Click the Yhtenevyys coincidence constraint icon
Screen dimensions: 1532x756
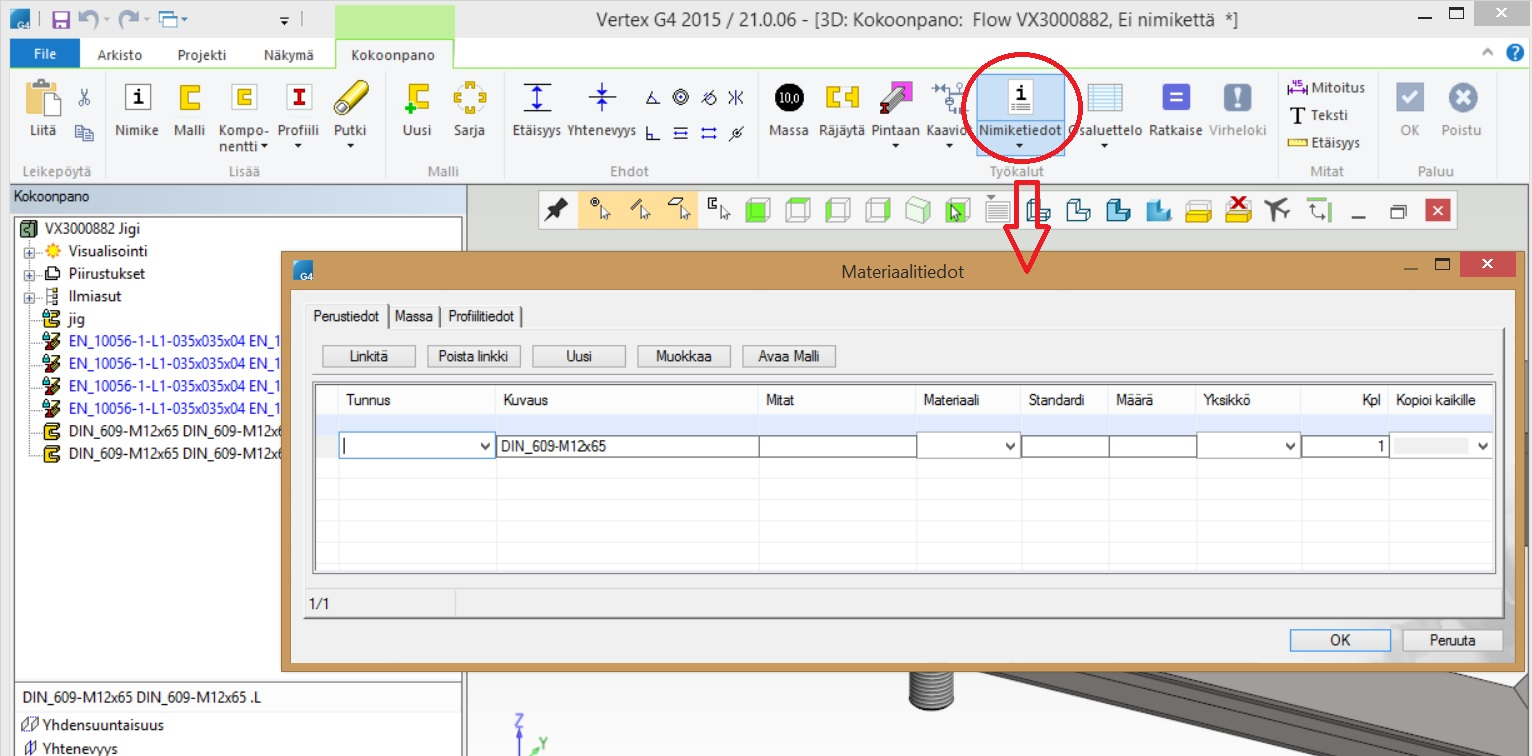tap(601, 98)
